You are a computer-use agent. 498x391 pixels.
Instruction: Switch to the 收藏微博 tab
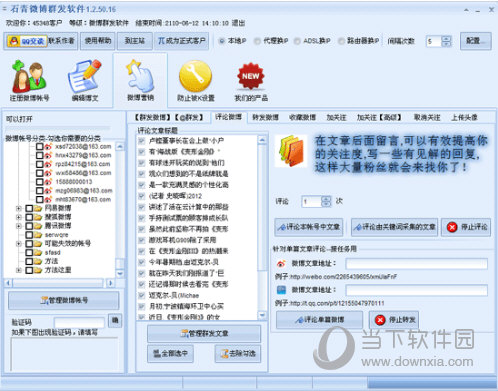(302, 117)
